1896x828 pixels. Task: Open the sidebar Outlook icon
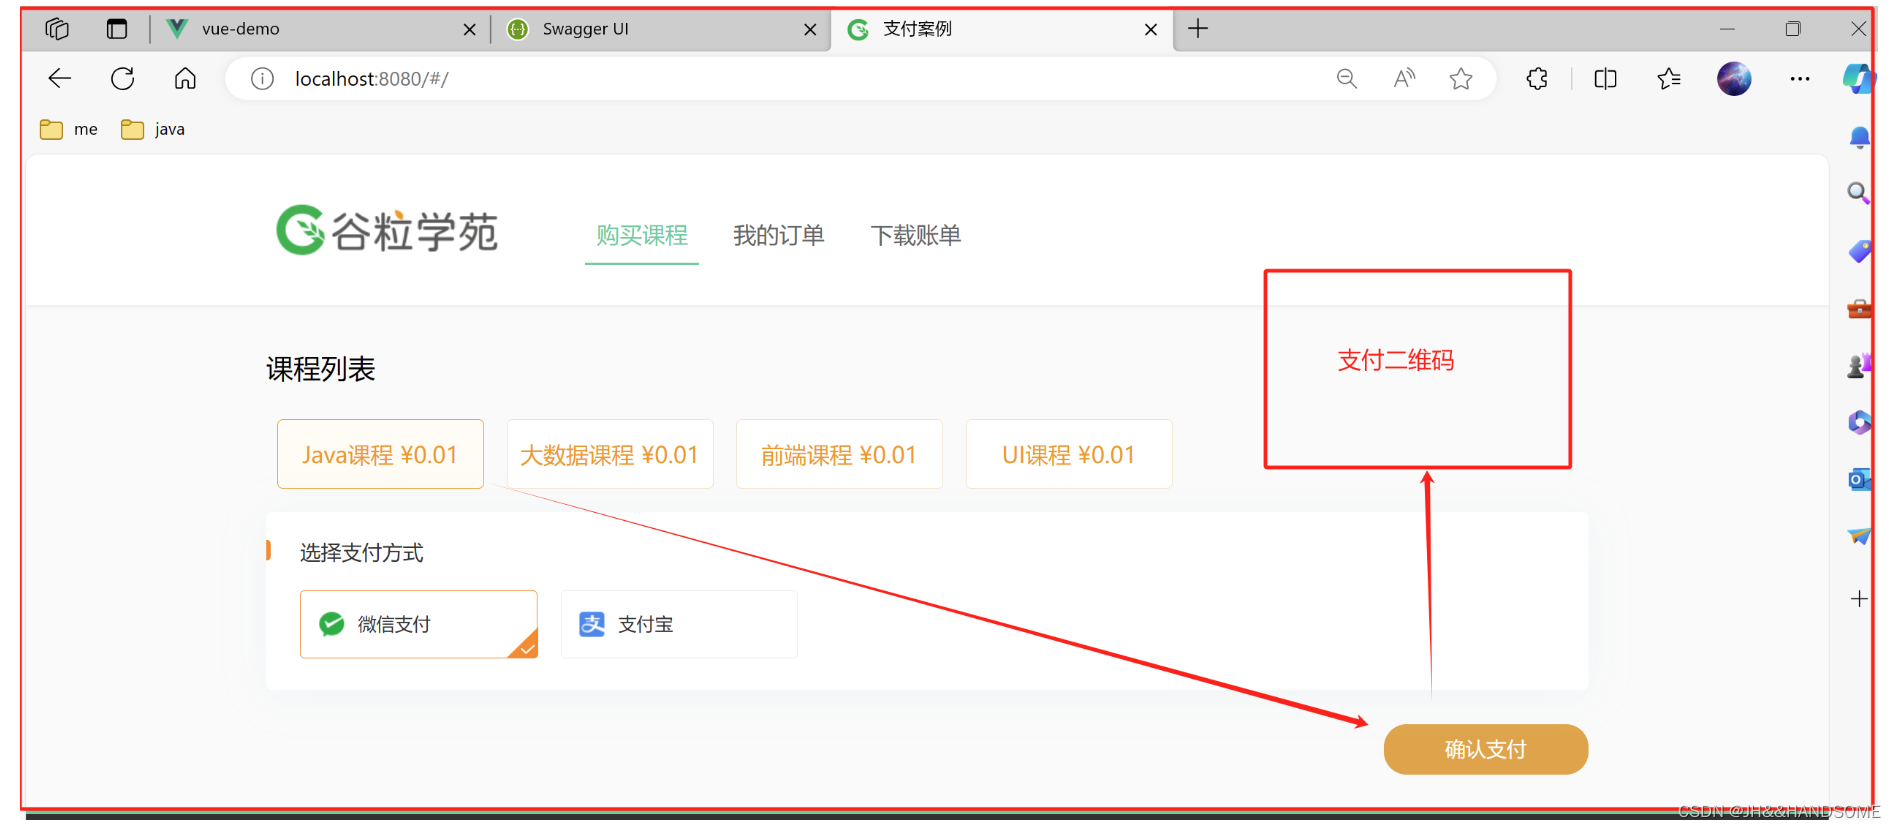tap(1859, 480)
